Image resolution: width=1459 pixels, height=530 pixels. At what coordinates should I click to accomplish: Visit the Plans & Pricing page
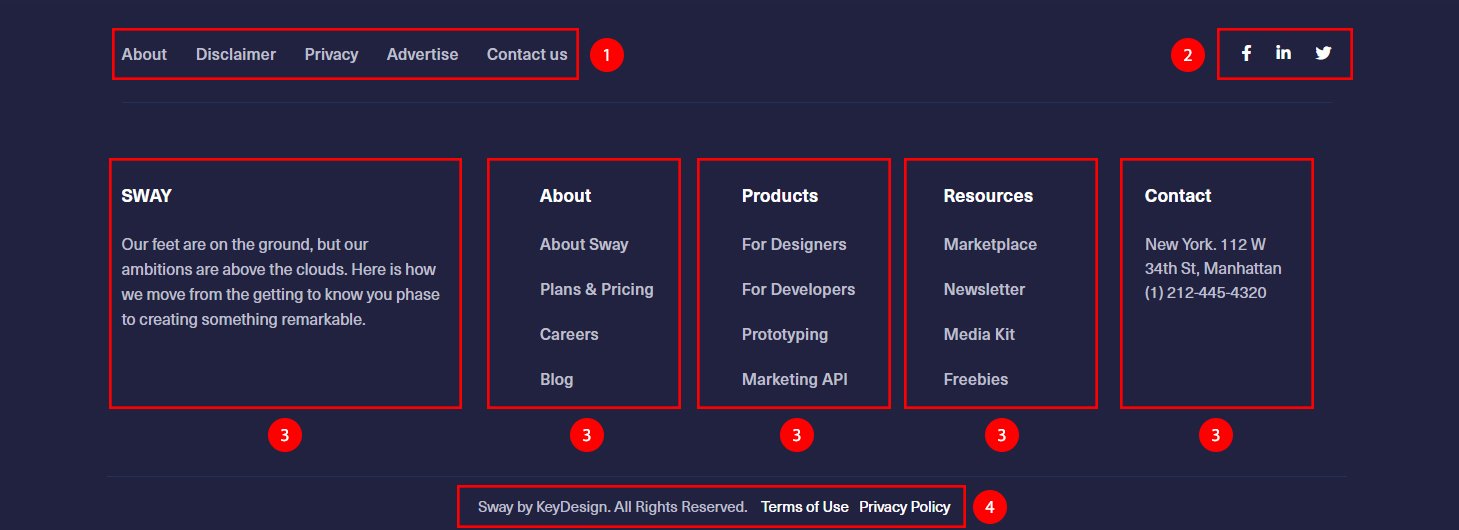(x=596, y=290)
